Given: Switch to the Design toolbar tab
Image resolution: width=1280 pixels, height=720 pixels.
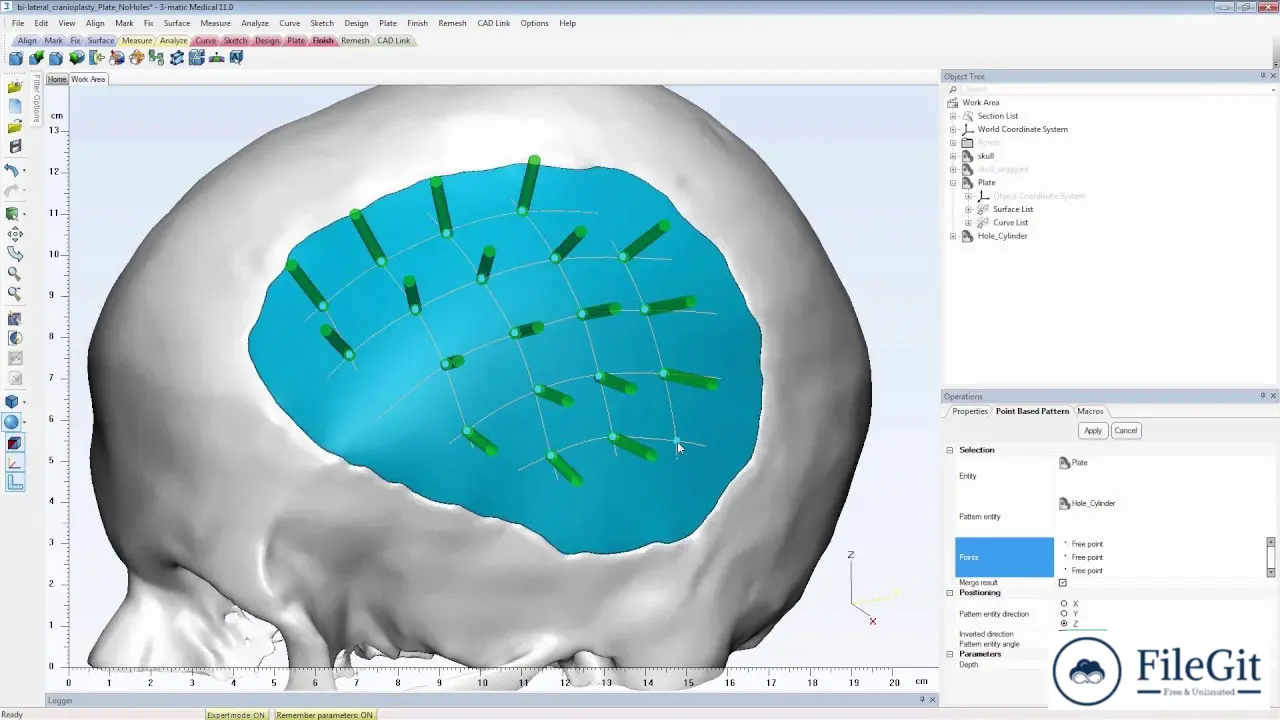Looking at the screenshot, I should pos(267,41).
